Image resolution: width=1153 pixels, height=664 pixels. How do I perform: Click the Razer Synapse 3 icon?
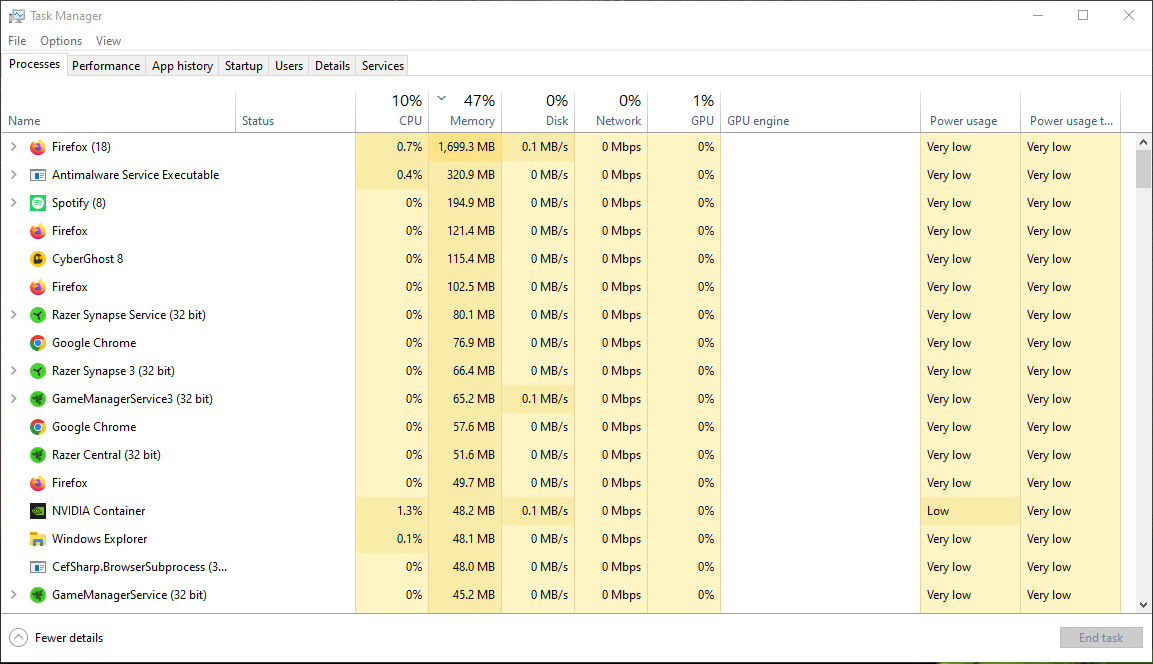(x=38, y=371)
